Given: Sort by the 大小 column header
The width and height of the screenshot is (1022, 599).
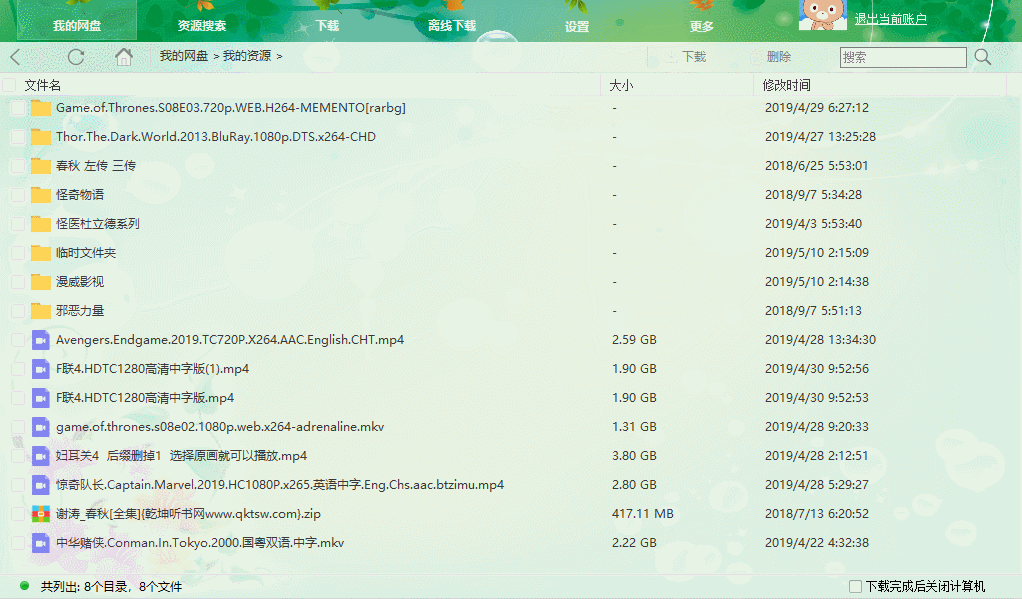Looking at the screenshot, I should coord(621,85).
